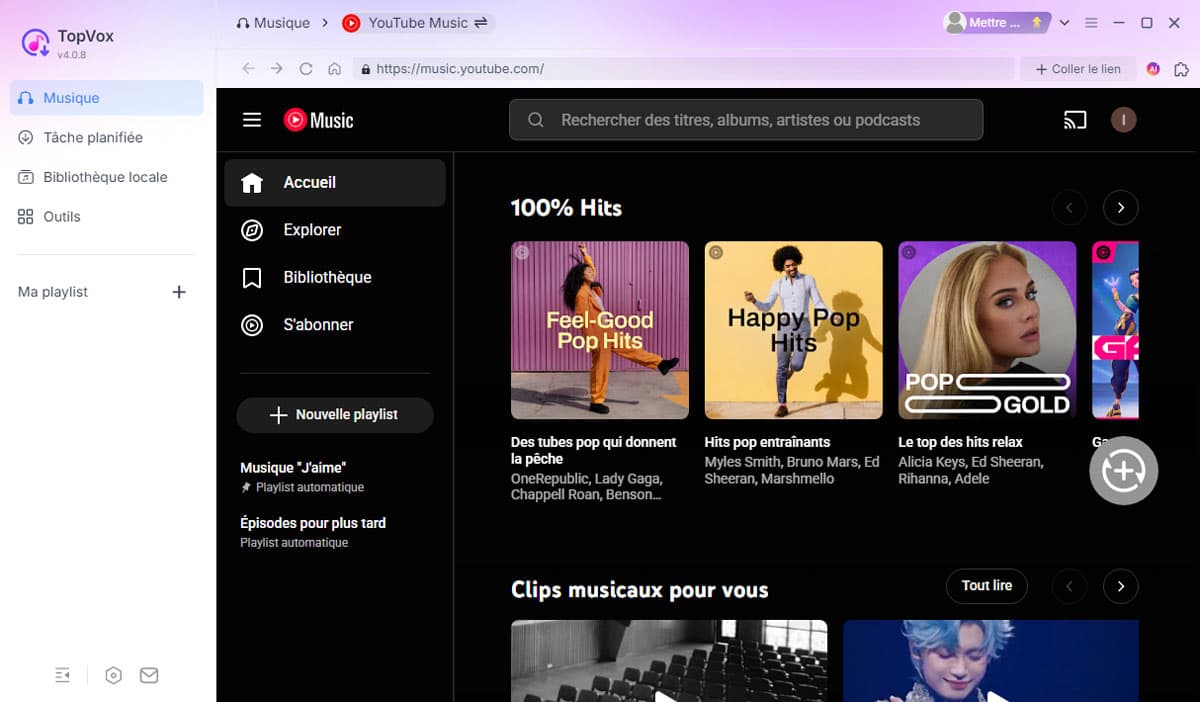Open the cast to device icon

pyautogui.click(x=1075, y=120)
